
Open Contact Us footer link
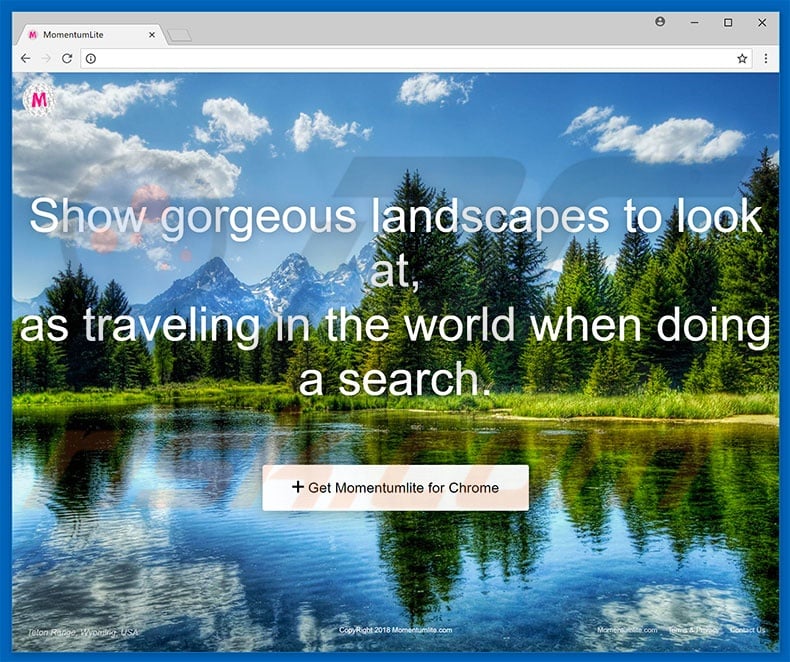[747, 630]
